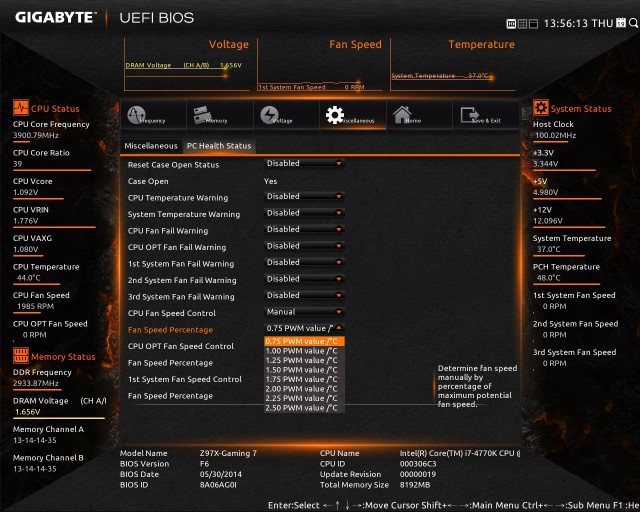Viewport: 640px width, 512px height.
Task: Open the Reset Case Open Status dropdown
Action: point(304,163)
